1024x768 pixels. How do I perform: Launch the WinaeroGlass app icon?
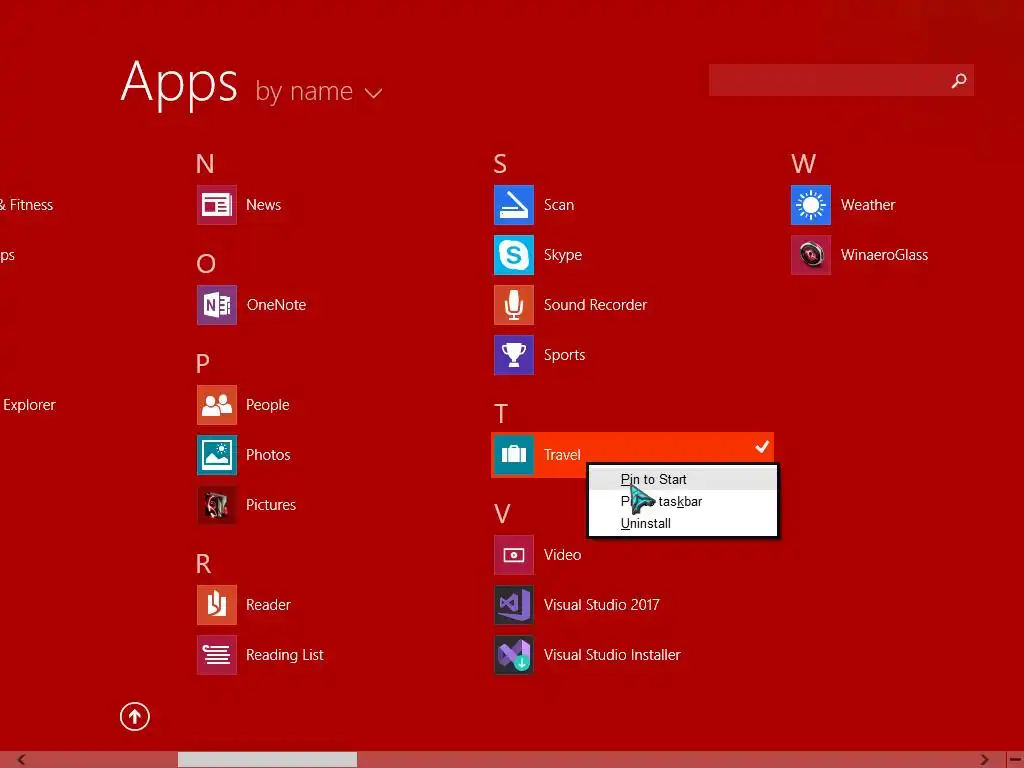811,255
